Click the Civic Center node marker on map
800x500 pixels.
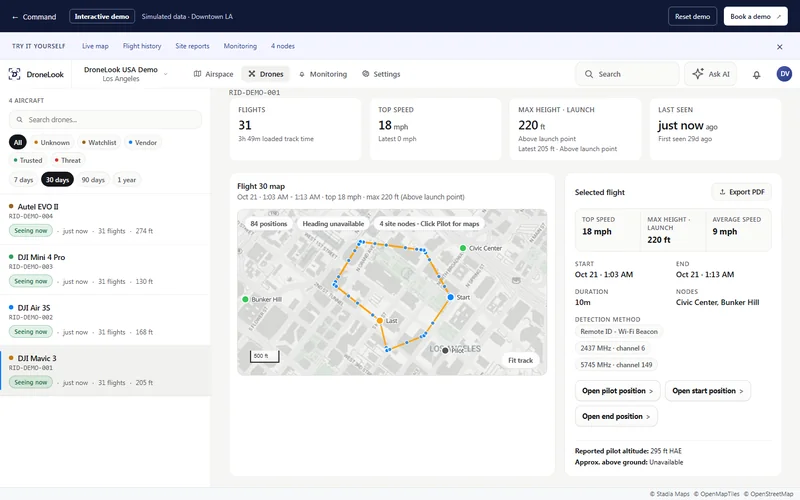tap(463, 248)
